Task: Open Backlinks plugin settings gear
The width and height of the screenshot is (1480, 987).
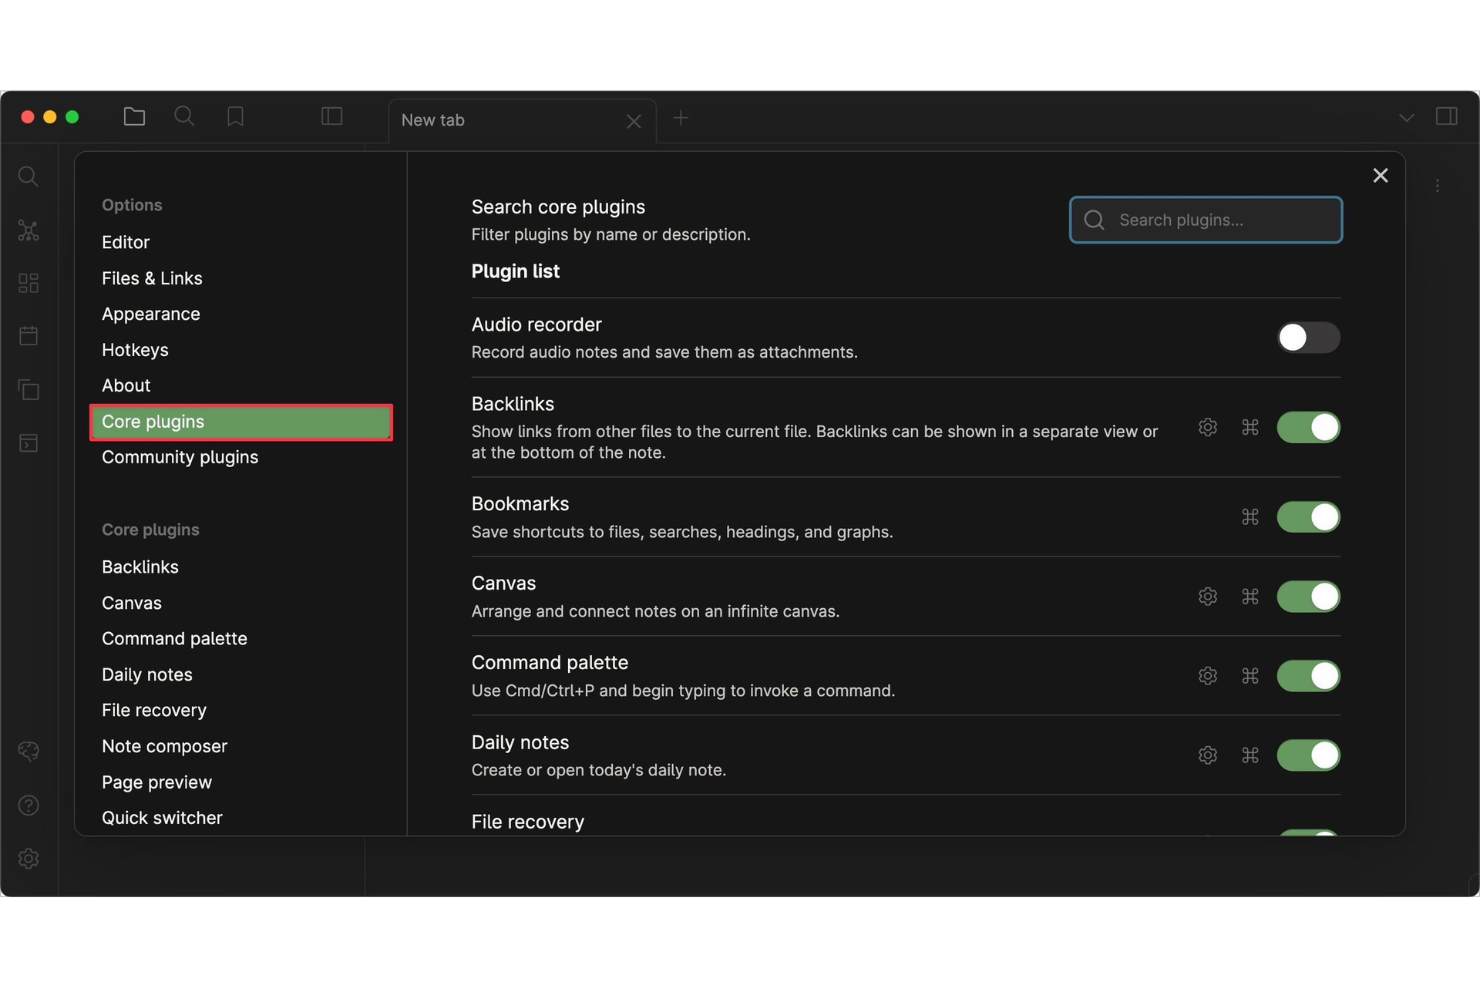Action: click(1207, 427)
